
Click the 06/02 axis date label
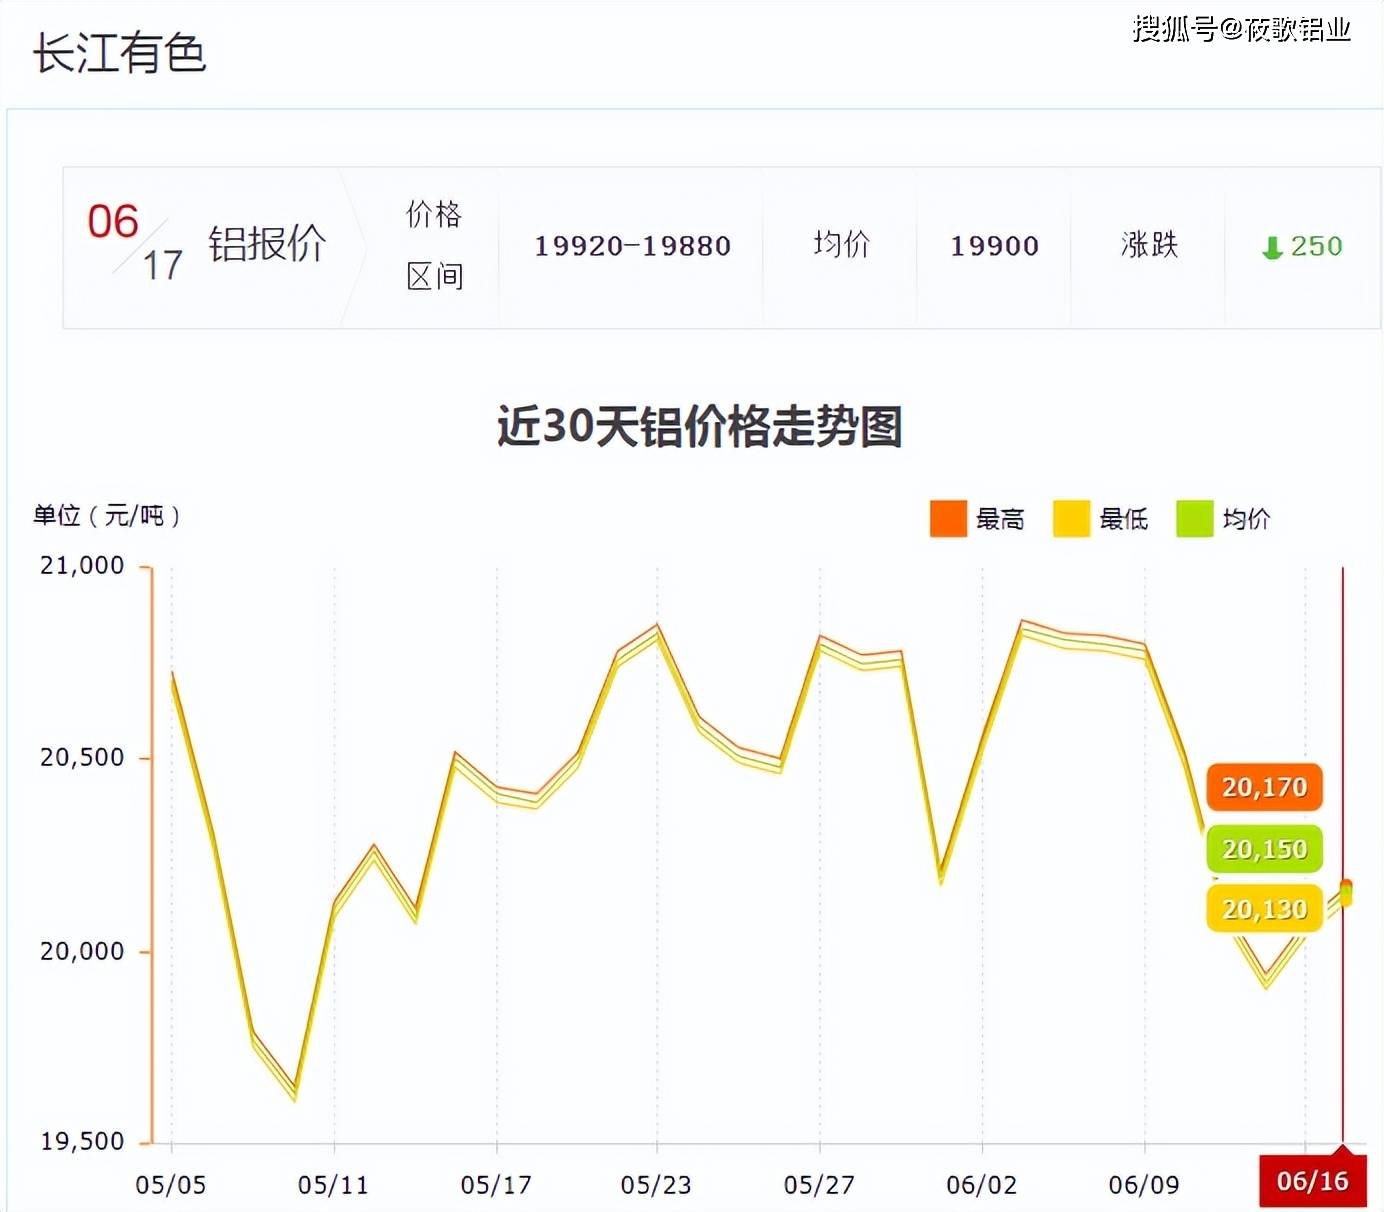[x=982, y=1185]
